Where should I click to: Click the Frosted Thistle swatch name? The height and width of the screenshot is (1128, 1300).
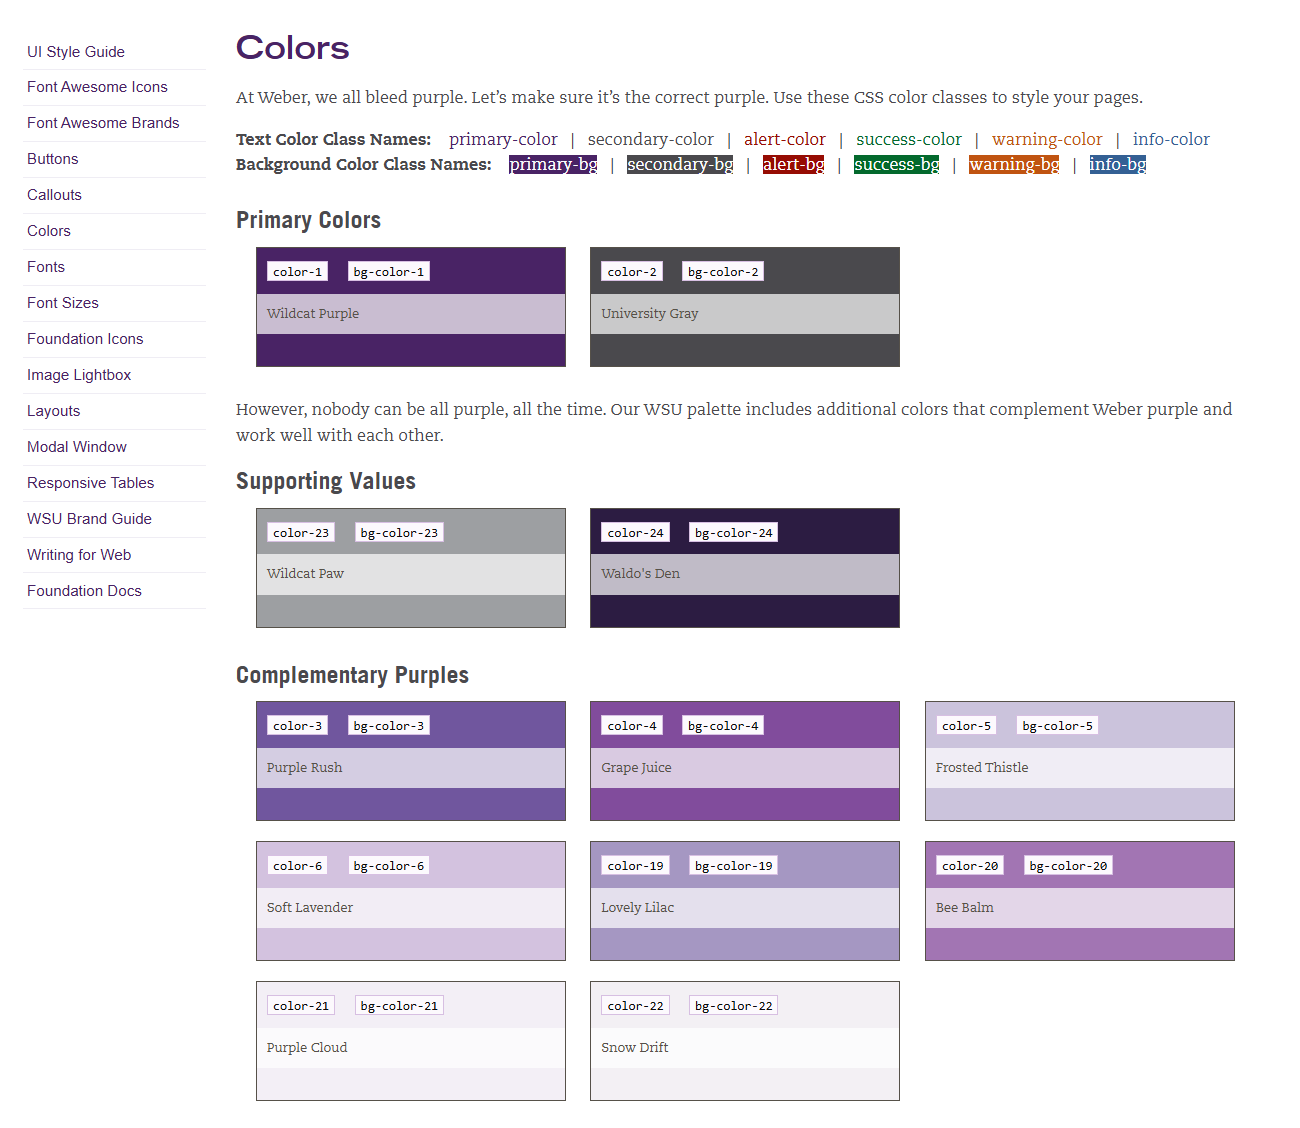(982, 768)
